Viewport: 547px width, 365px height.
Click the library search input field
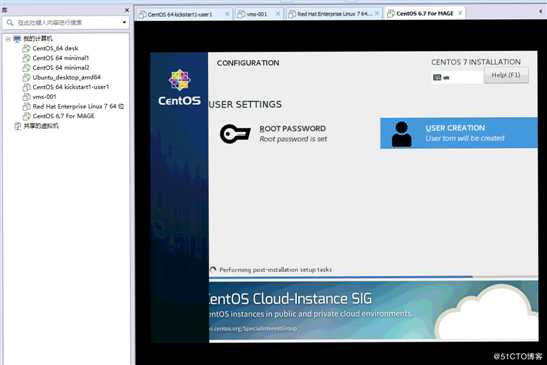[66, 22]
